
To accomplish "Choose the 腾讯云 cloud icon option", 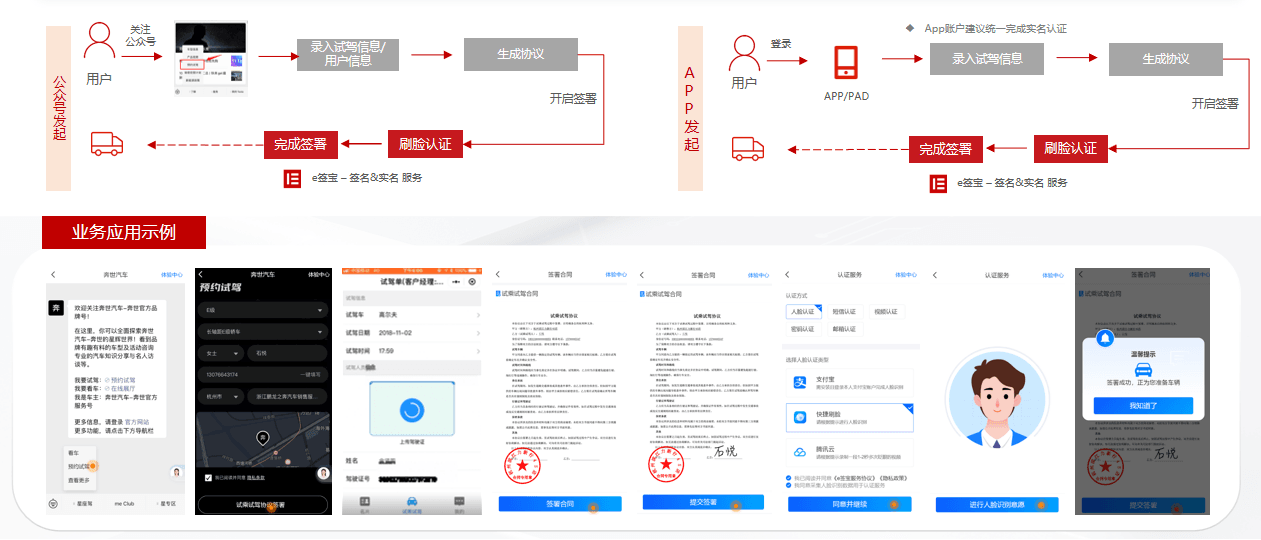I will click(x=801, y=452).
